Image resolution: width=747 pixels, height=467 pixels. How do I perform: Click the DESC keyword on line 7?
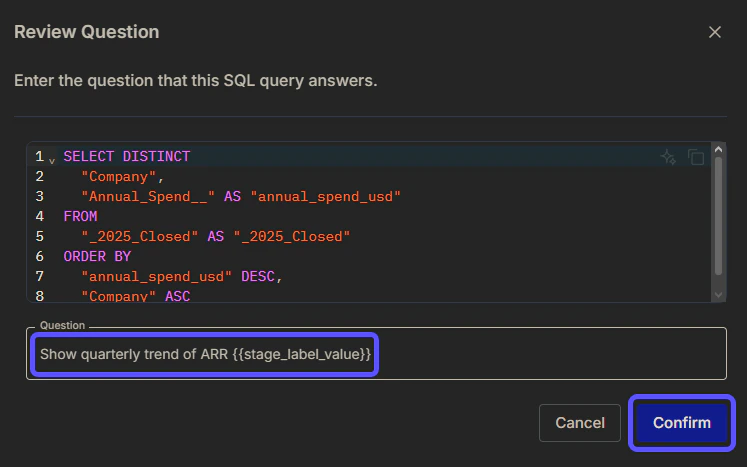click(x=258, y=276)
